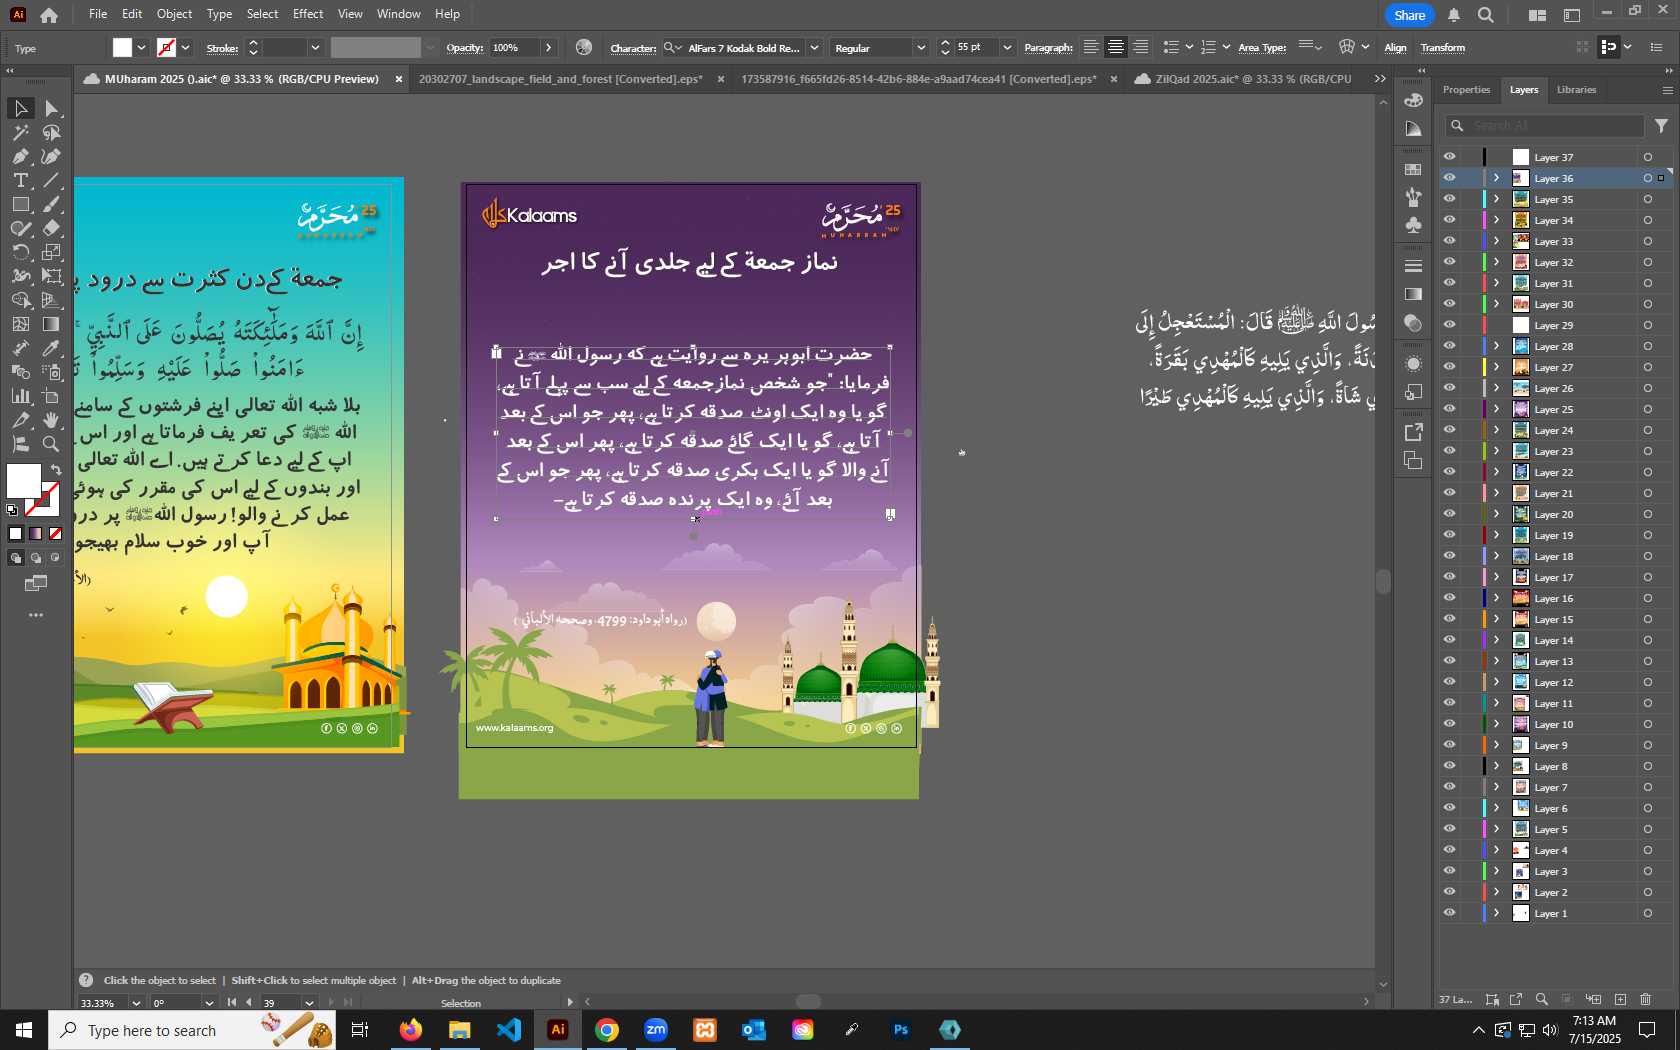
Task: Expand Layer 28 contents
Action: pyautogui.click(x=1497, y=346)
